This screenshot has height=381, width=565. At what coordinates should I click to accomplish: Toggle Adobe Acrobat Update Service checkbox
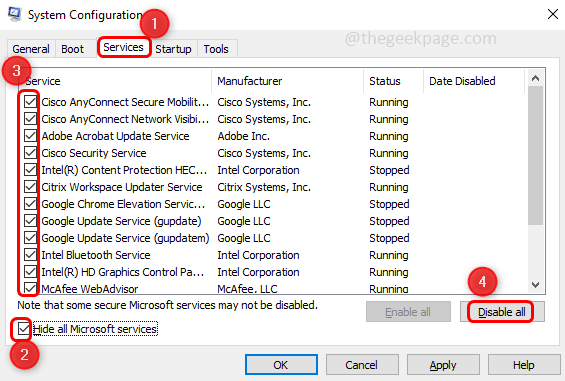pyautogui.click(x=30, y=136)
